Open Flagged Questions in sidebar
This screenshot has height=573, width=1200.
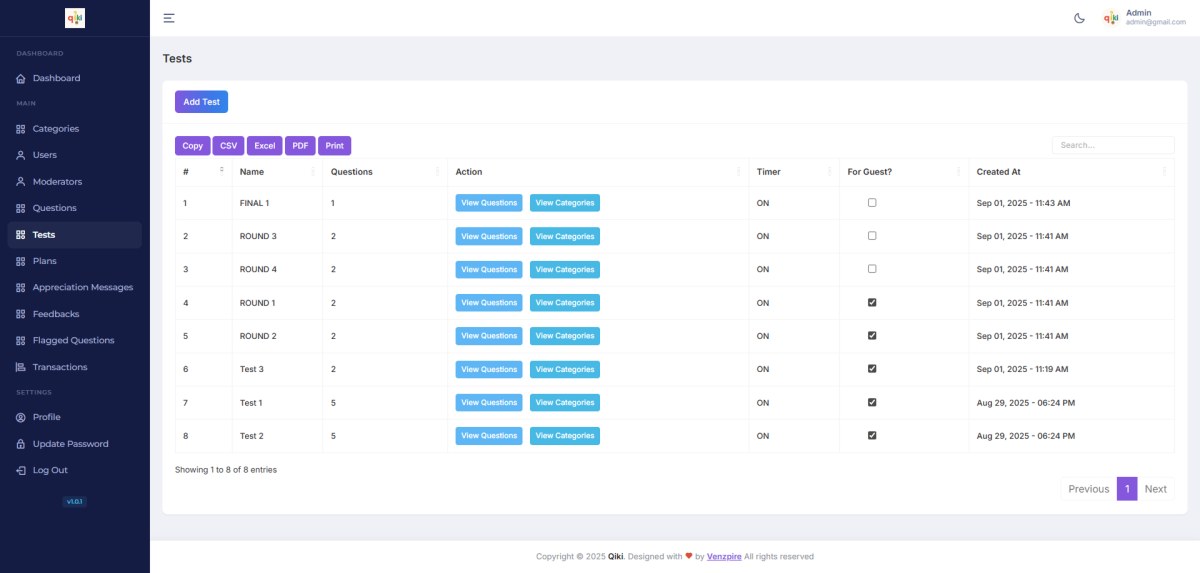point(73,340)
